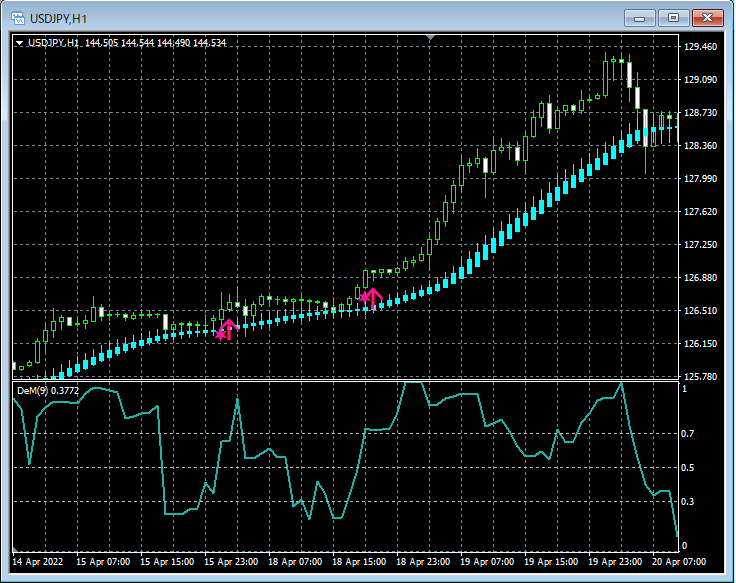The image size is (736, 583).
Task: Click the 125.780 price scale label
Action: click(x=700, y=376)
